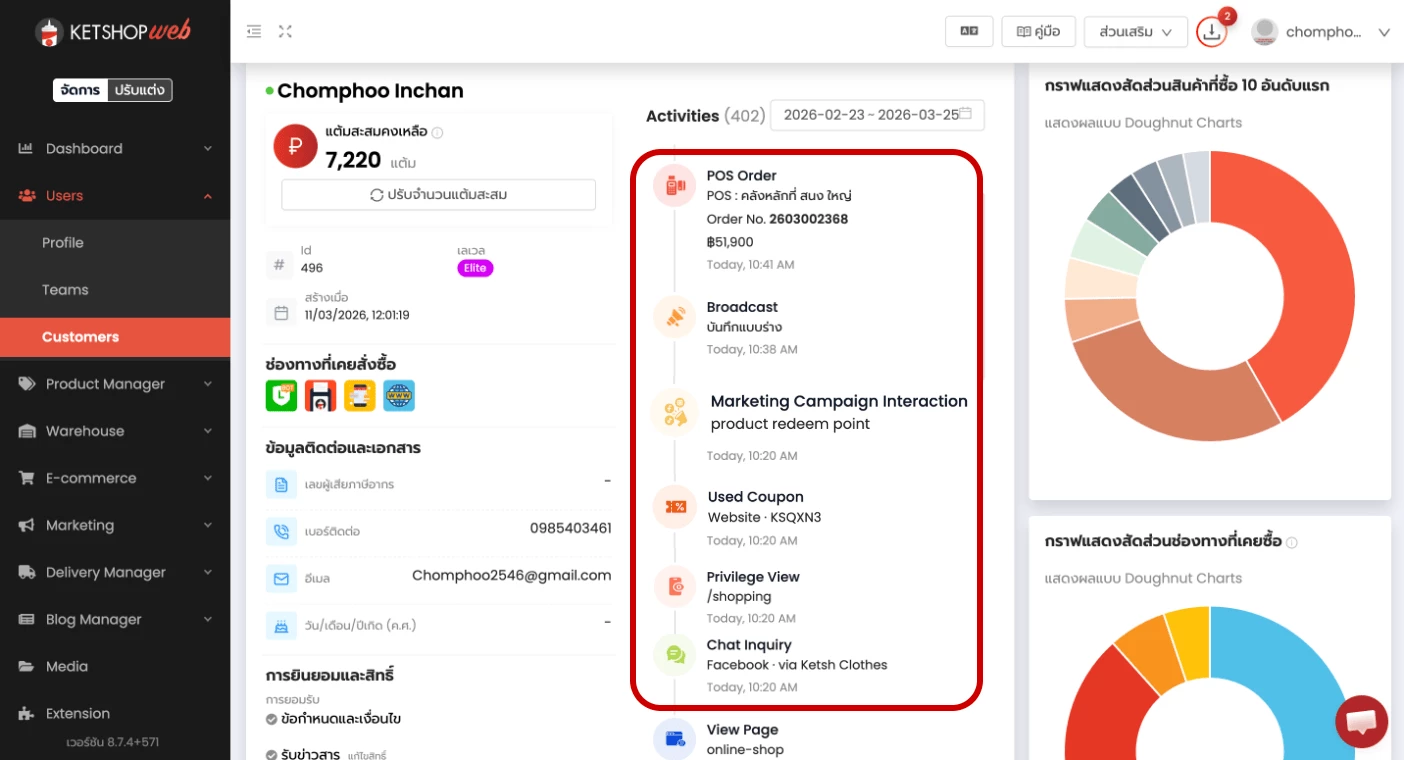Select the Customers submenu item
This screenshot has width=1404, height=760.
click(115, 337)
